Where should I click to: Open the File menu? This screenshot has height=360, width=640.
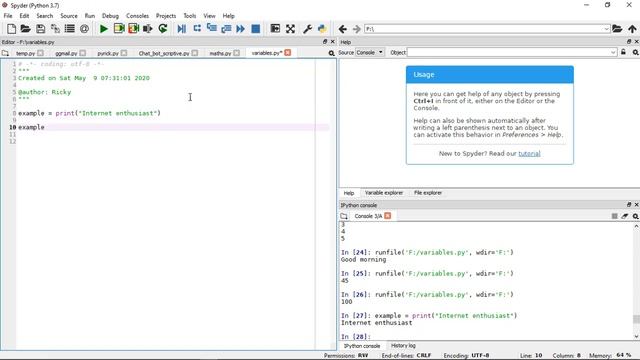(8, 16)
